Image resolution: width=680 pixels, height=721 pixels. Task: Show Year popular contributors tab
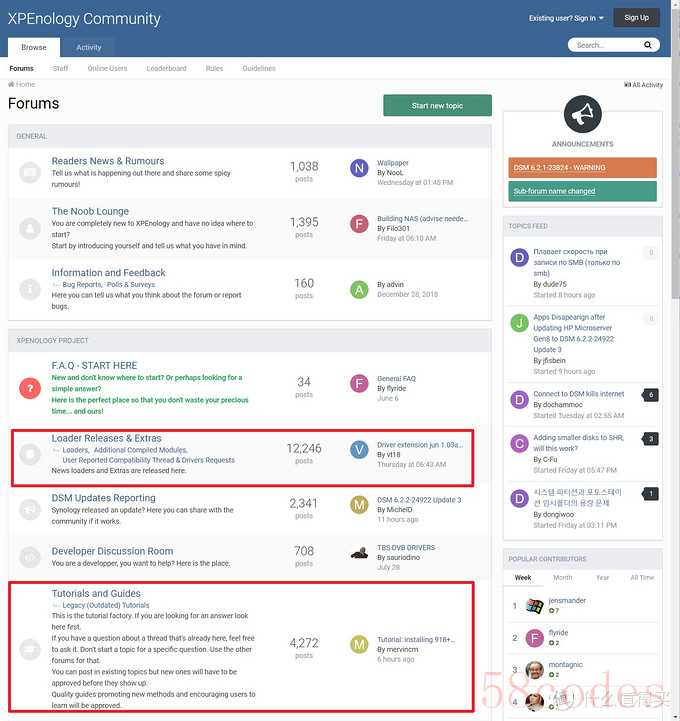602,578
